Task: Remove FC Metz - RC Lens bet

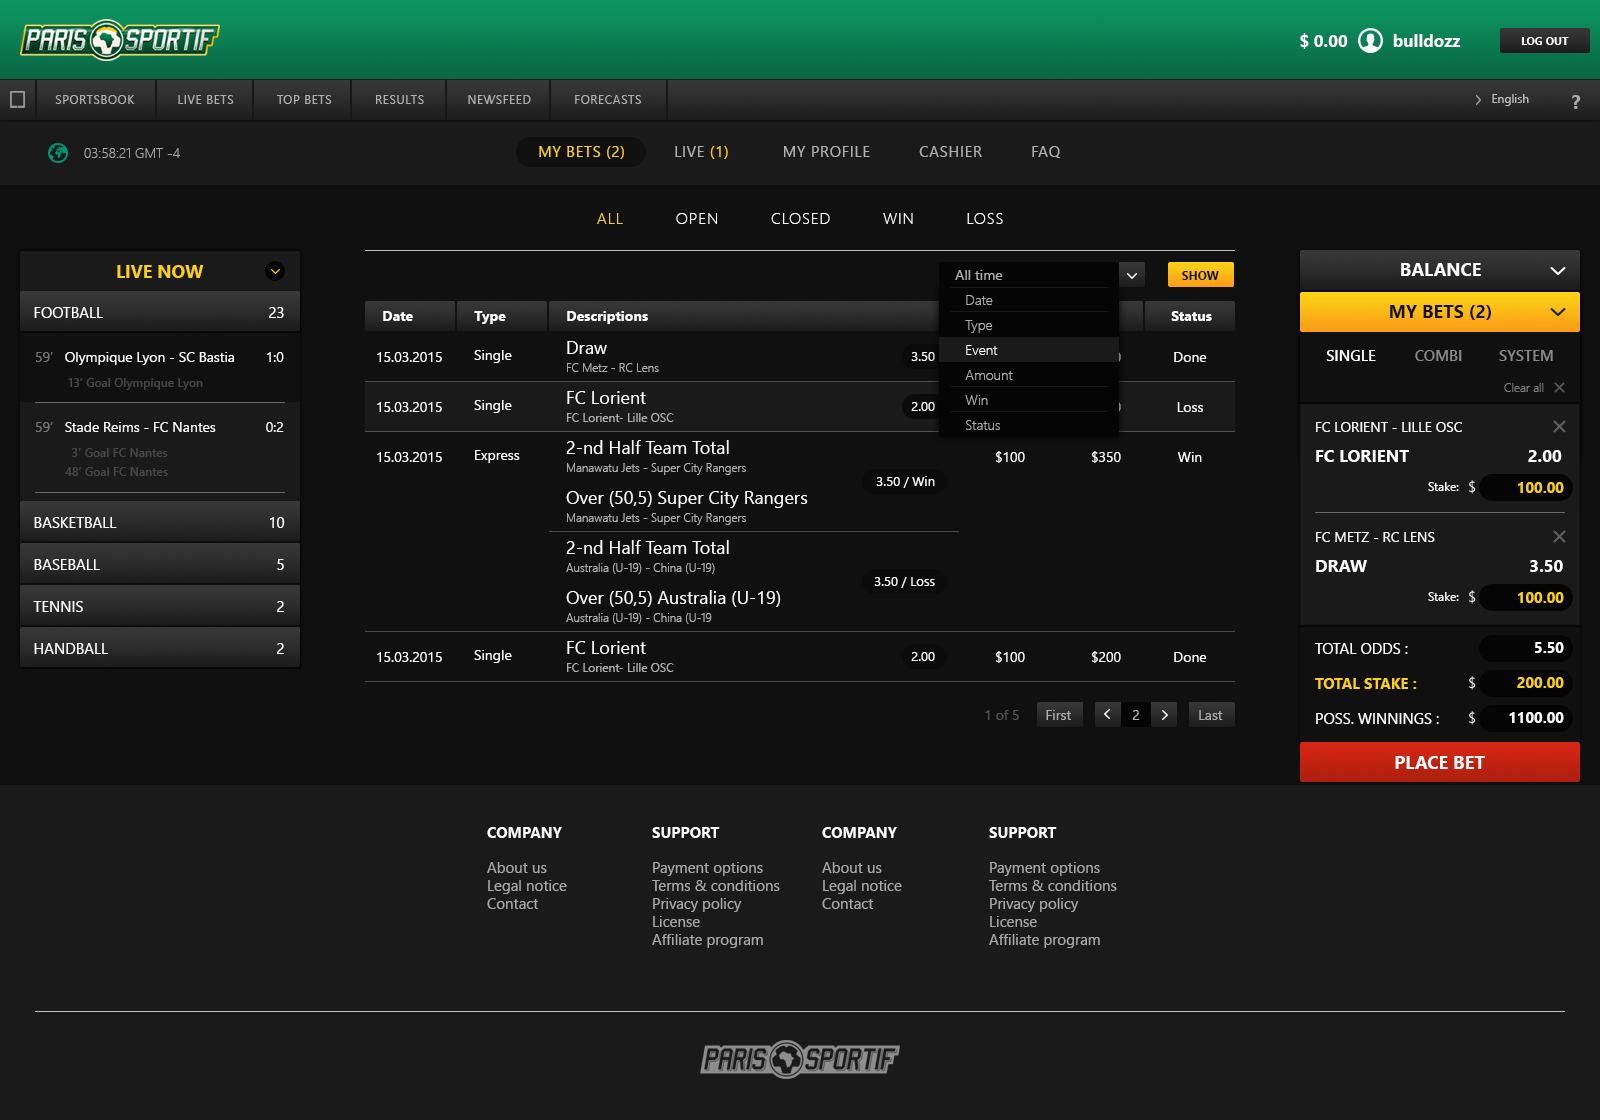Action: point(1559,537)
